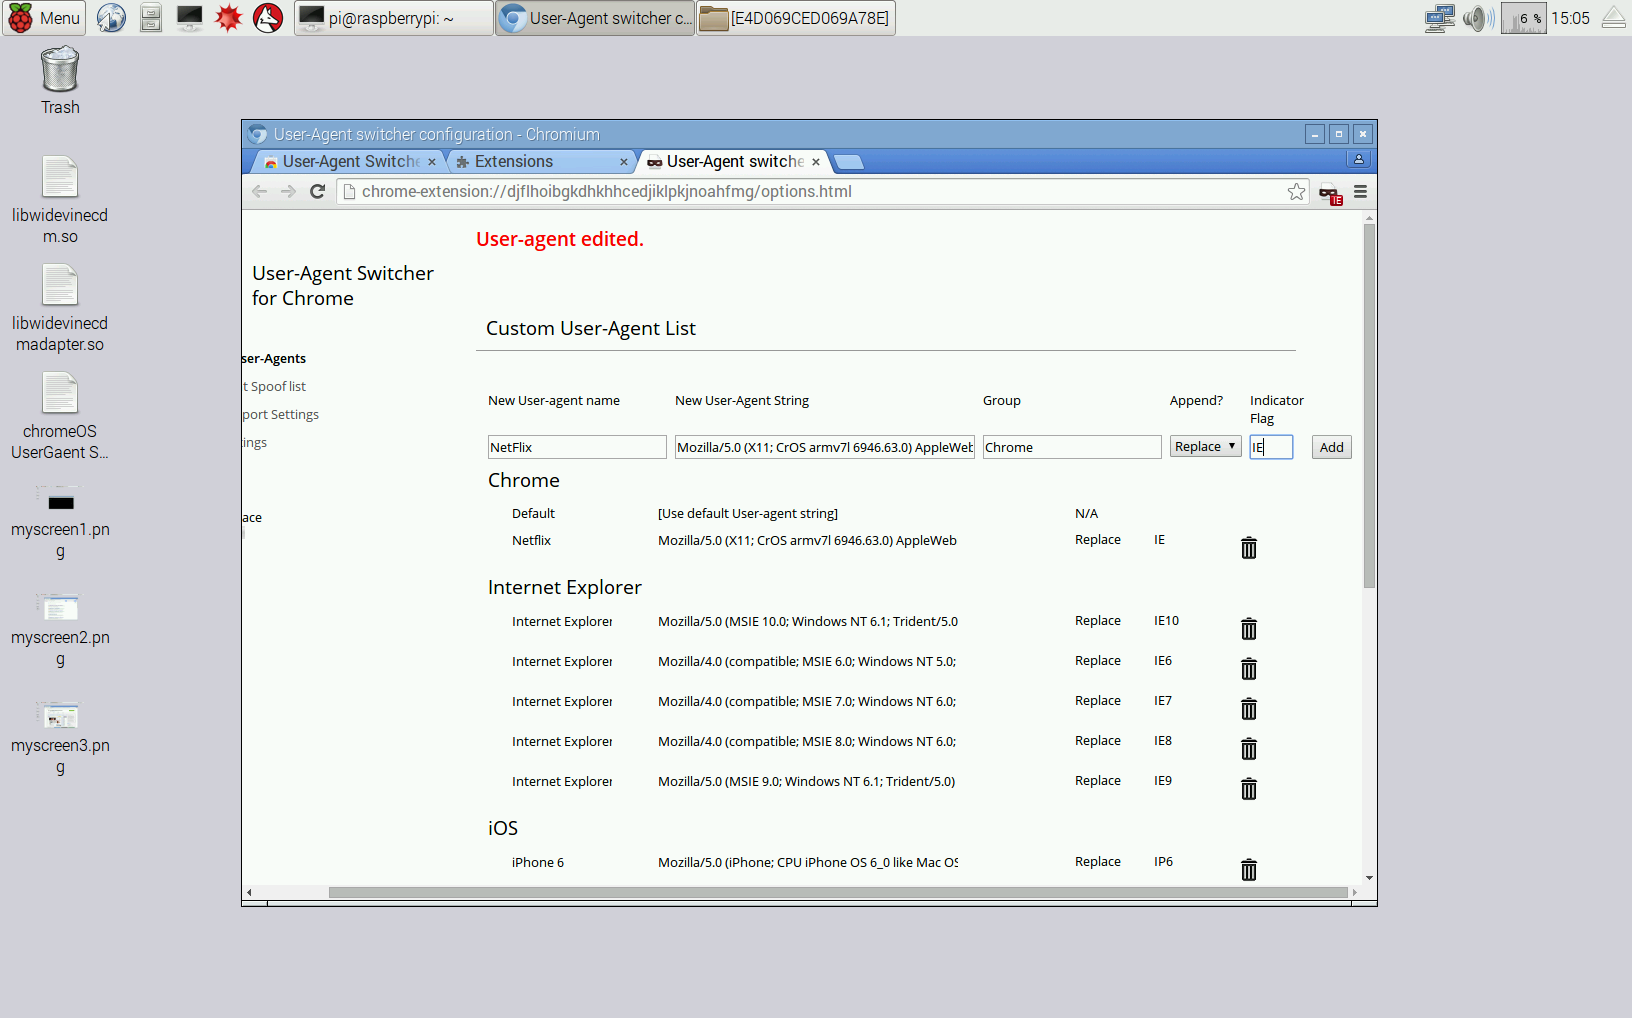Screen dimensions: 1632x1018
Task: Select the active User-Agent switcher options tab
Action: (x=734, y=161)
